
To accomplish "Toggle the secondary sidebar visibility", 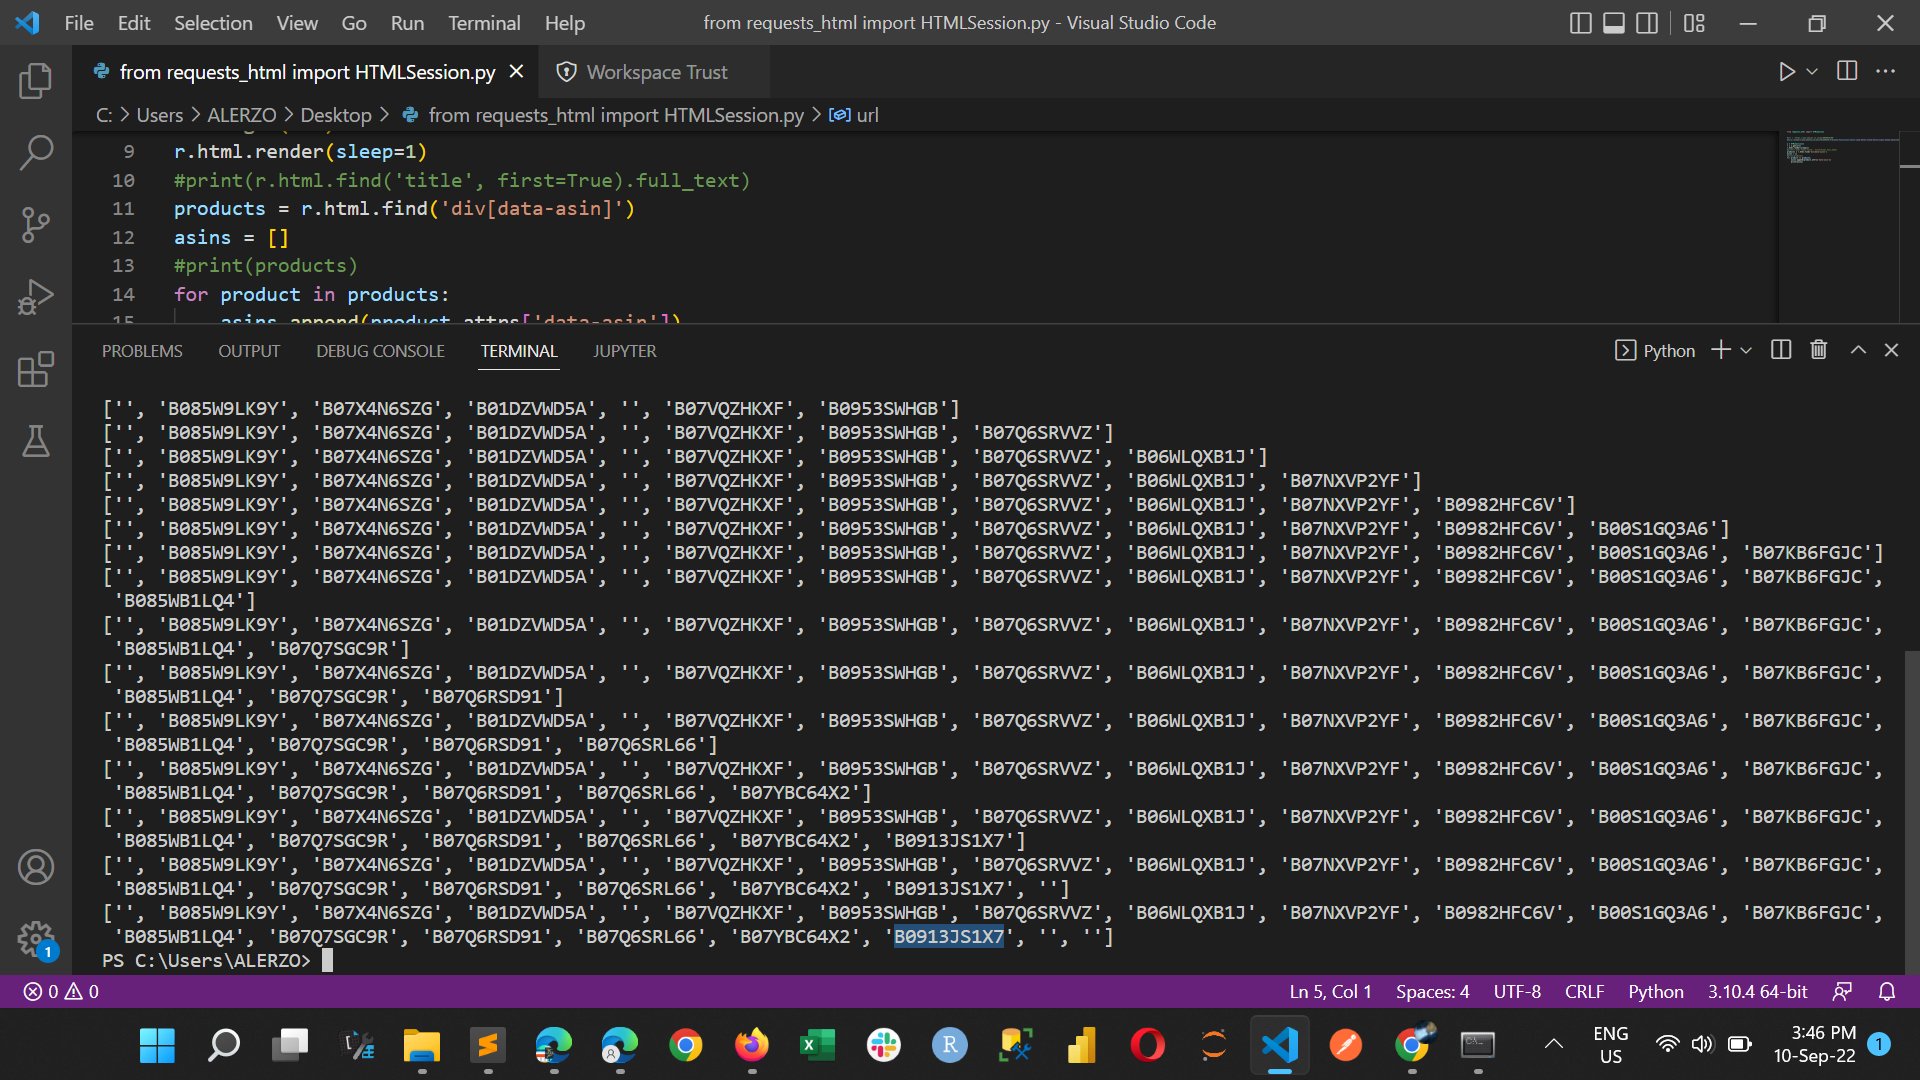I will pyautogui.click(x=1647, y=22).
